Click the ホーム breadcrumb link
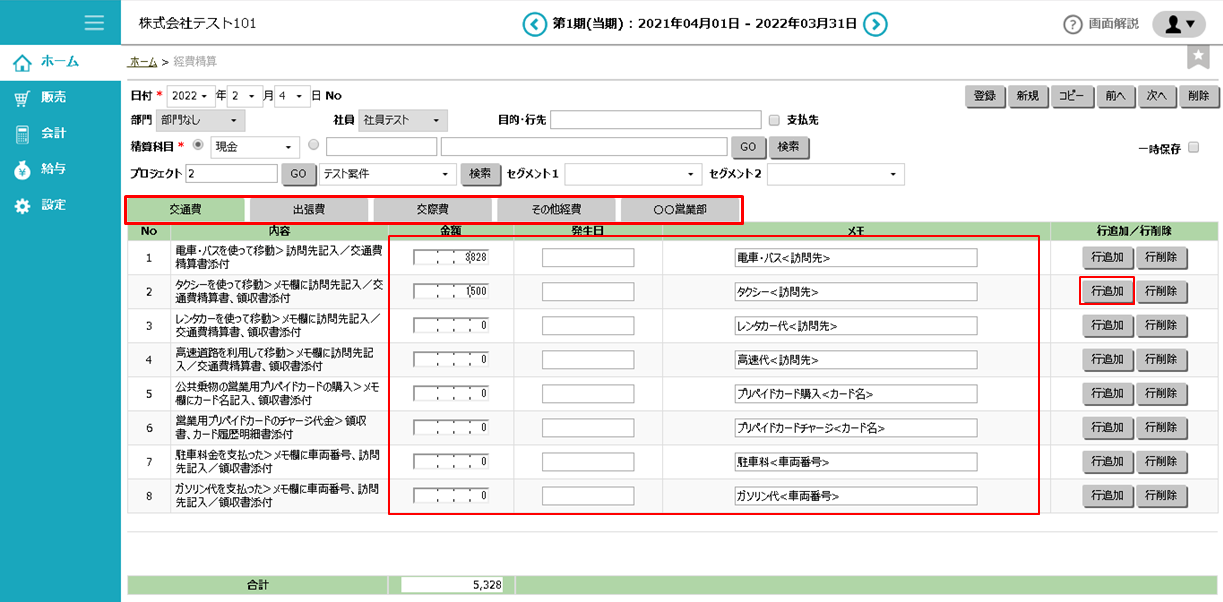Image resolution: width=1223 pixels, height=602 pixels. [143, 62]
